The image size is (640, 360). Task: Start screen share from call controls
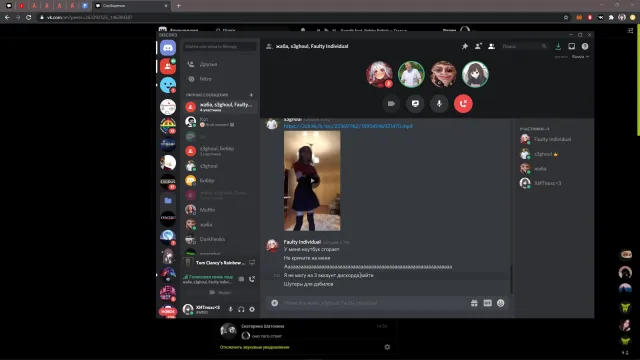[x=415, y=104]
